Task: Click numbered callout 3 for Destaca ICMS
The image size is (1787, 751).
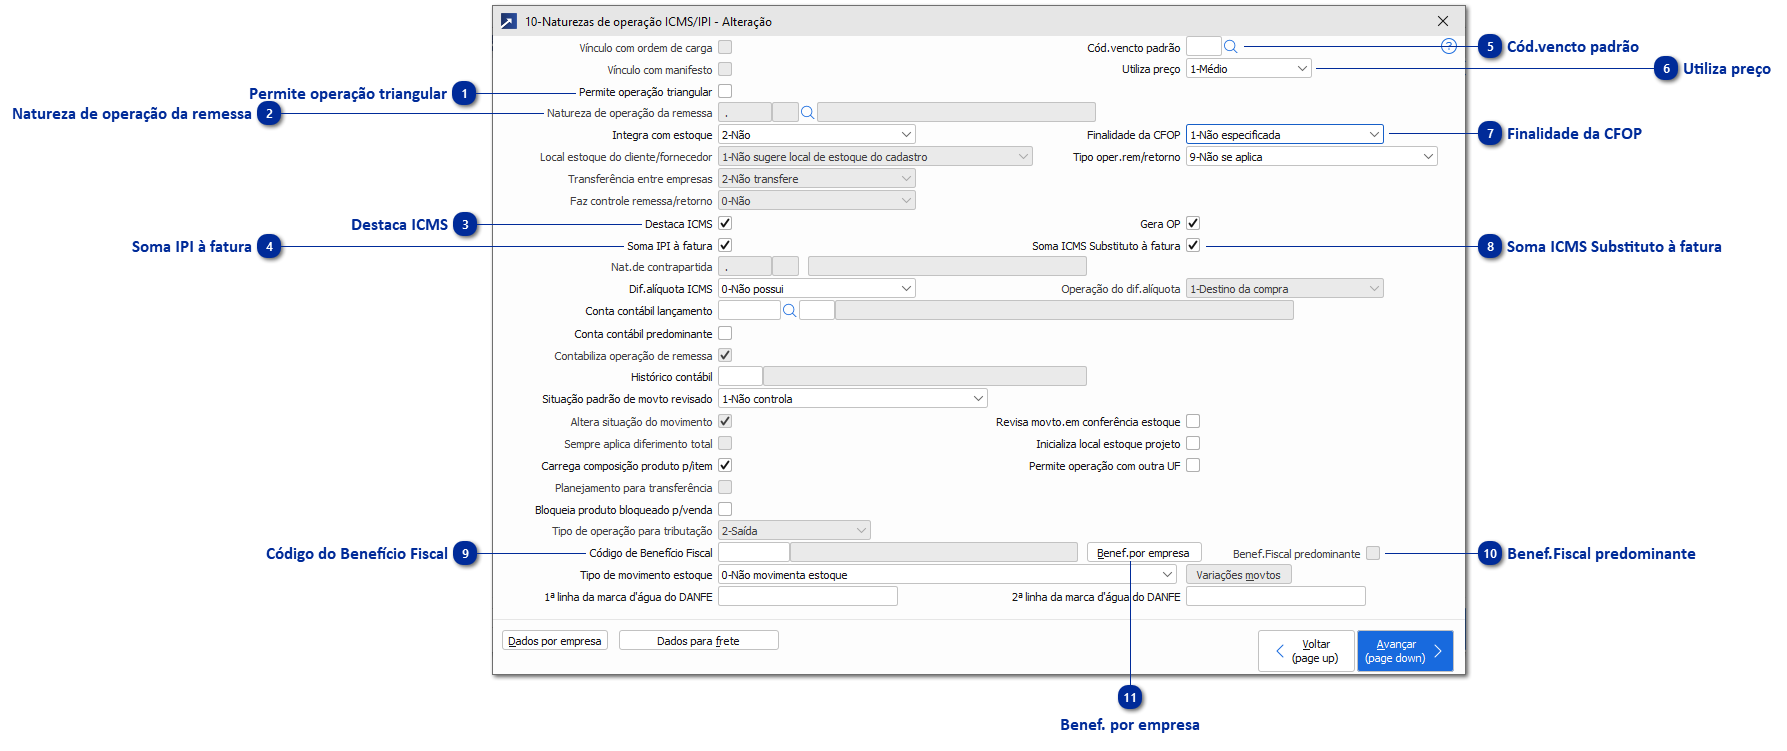Action: (465, 225)
